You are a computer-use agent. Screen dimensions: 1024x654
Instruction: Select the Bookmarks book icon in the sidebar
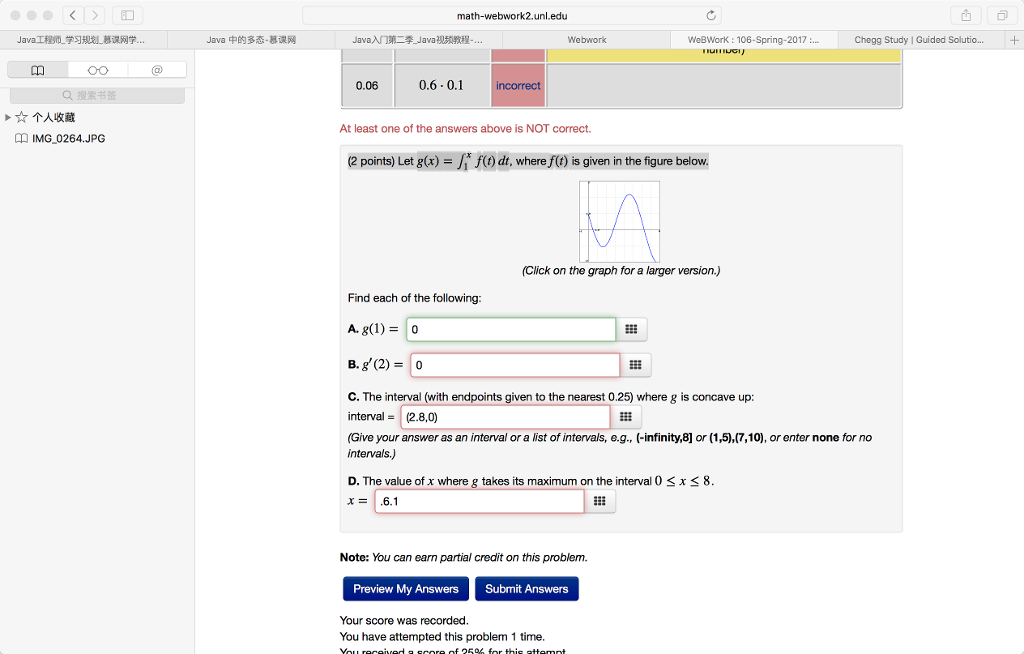coord(36,70)
